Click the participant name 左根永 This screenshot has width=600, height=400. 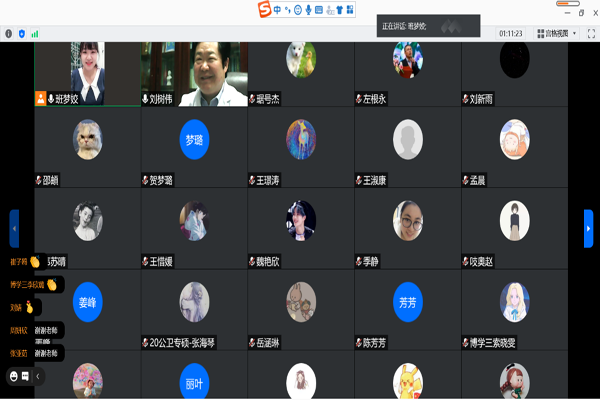(x=374, y=99)
